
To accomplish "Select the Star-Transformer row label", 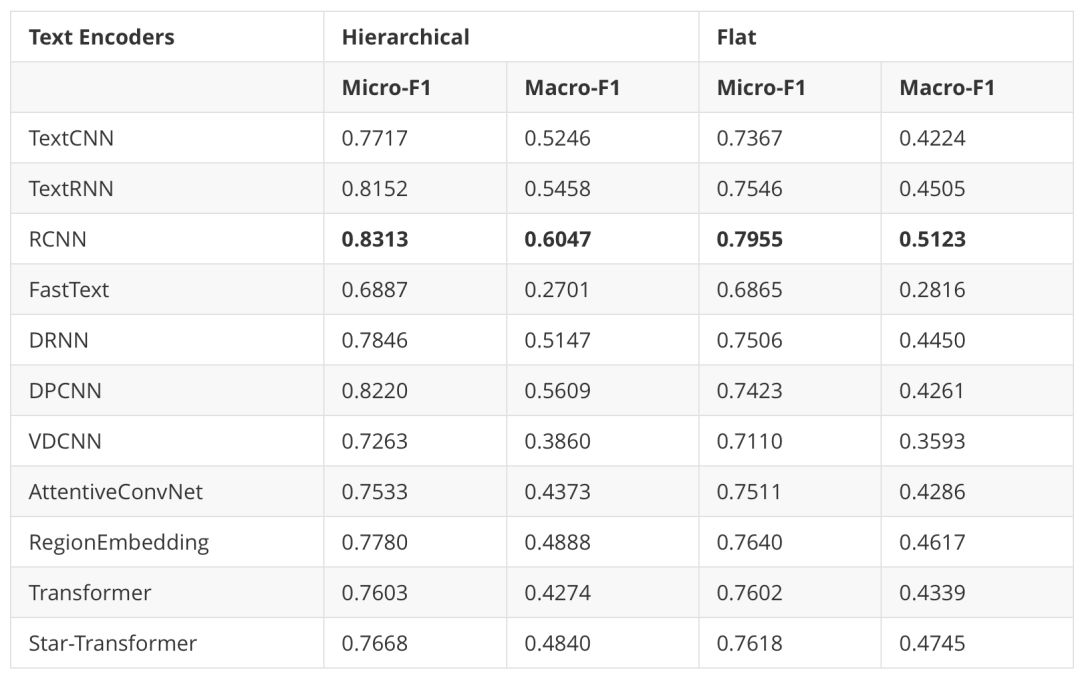I will pyautogui.click(x=113, y=643).
